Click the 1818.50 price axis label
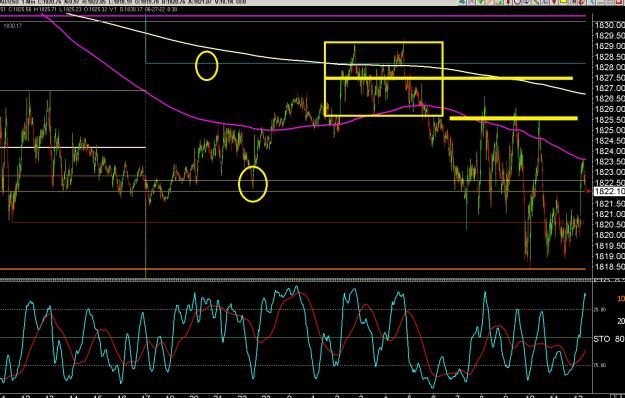The image size is (625, 398). point(610,267)
